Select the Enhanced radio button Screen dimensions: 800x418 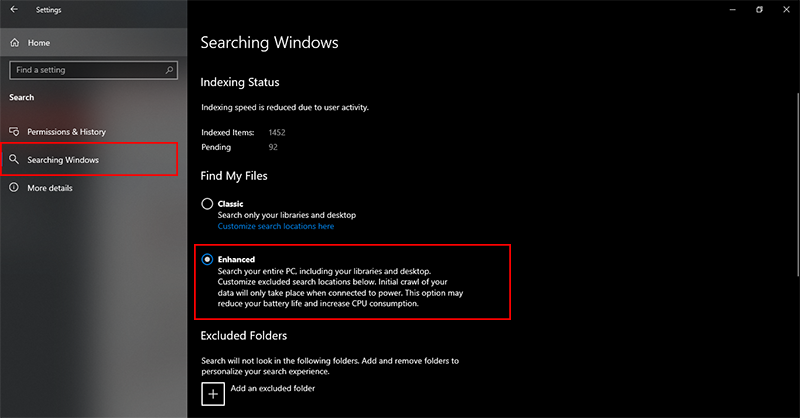click(x=207, y=259)
